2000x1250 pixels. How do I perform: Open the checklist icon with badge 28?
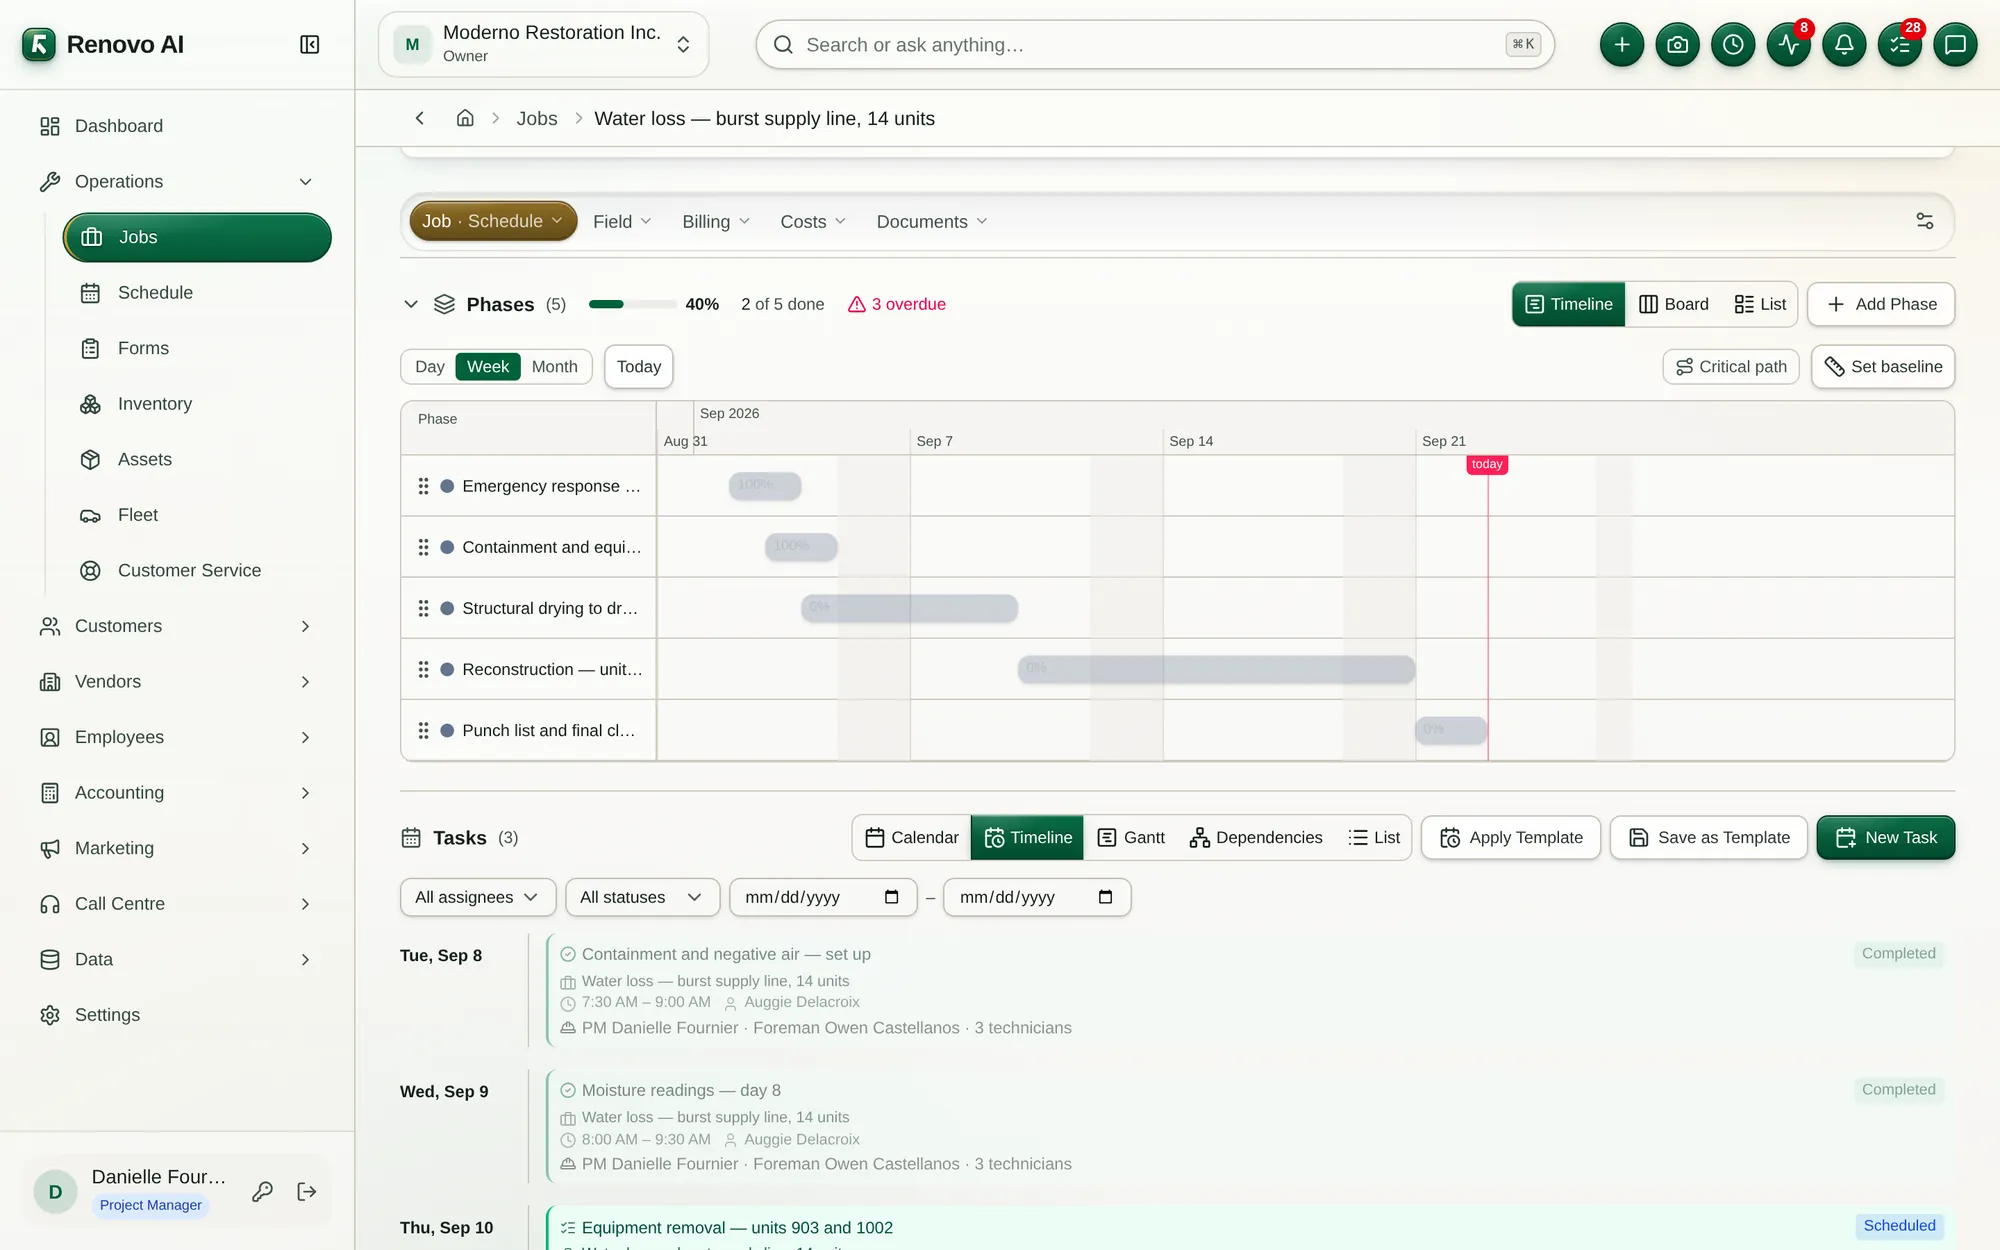tap(1899, 45)
